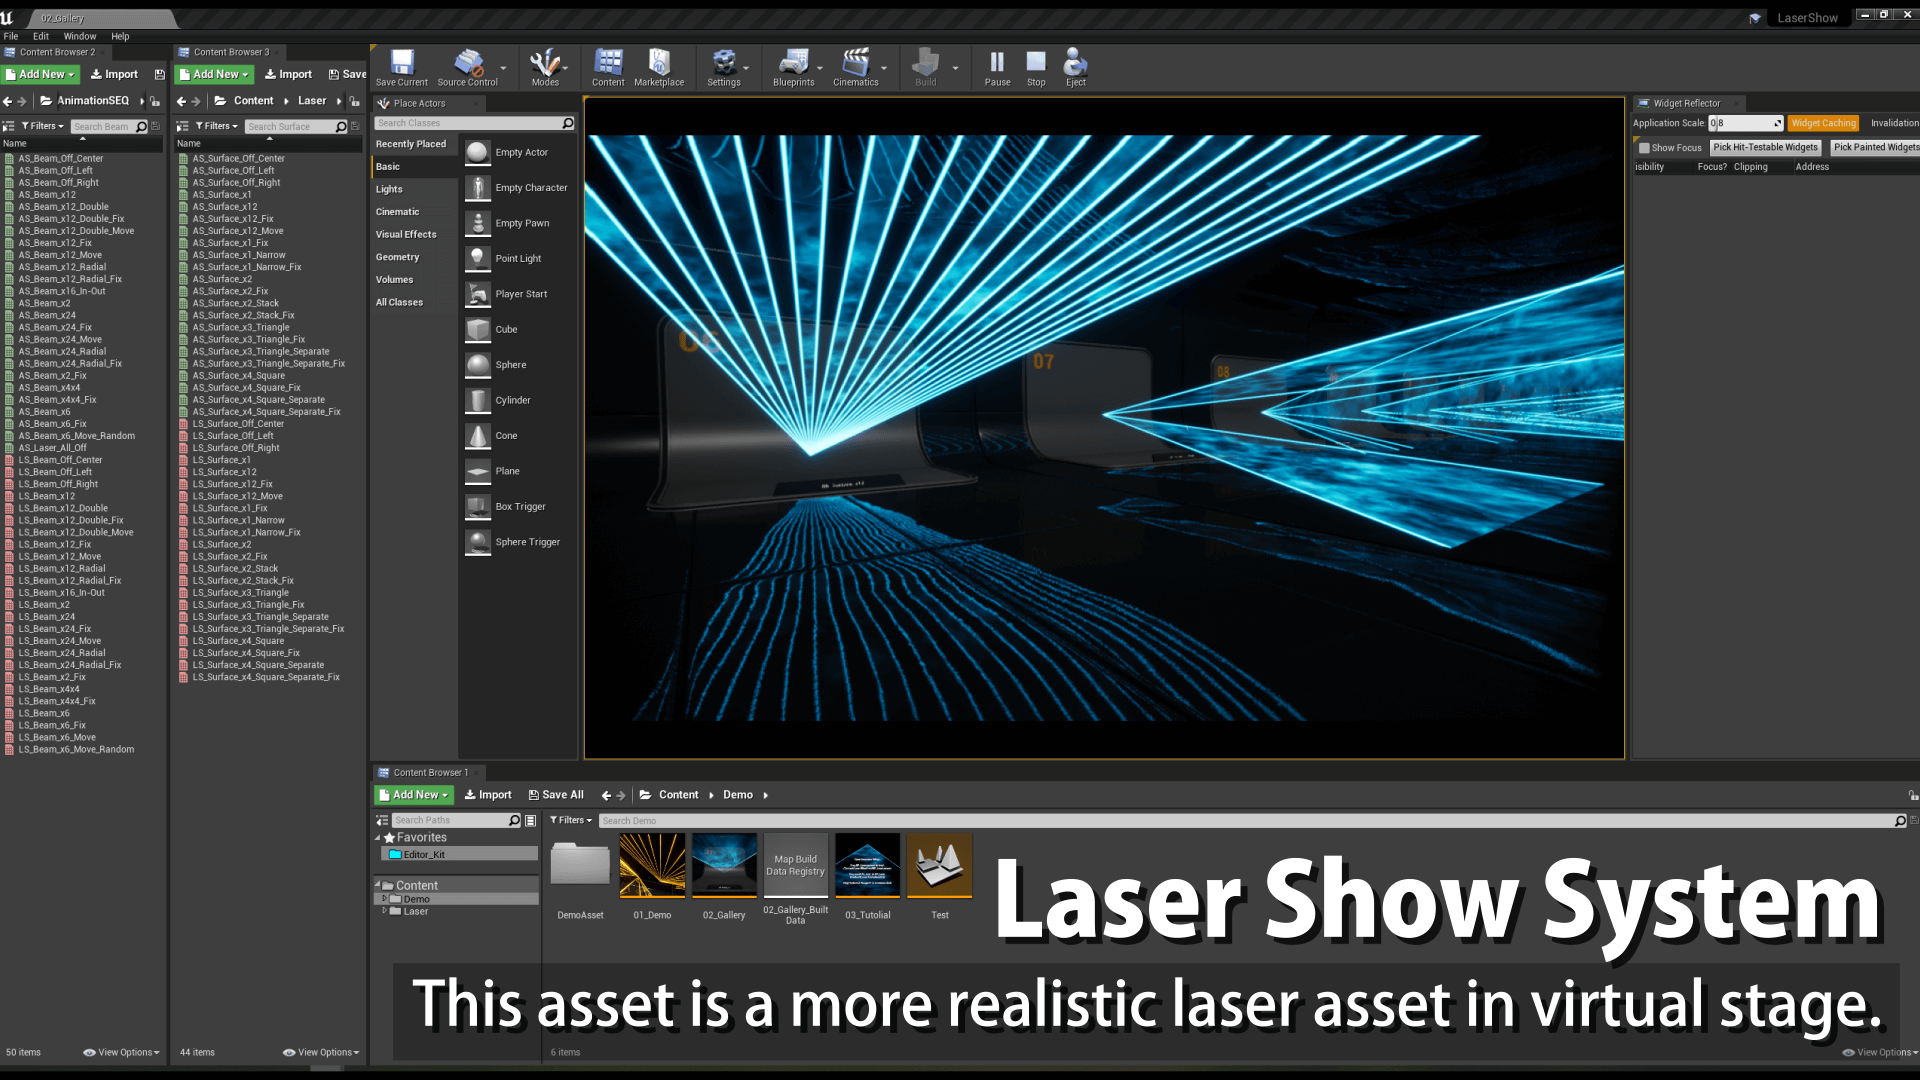The width and height of the screenshot is (1920, 1080).
Task: Open Source Control from the toolbar
Action: (x=467, y=68)
